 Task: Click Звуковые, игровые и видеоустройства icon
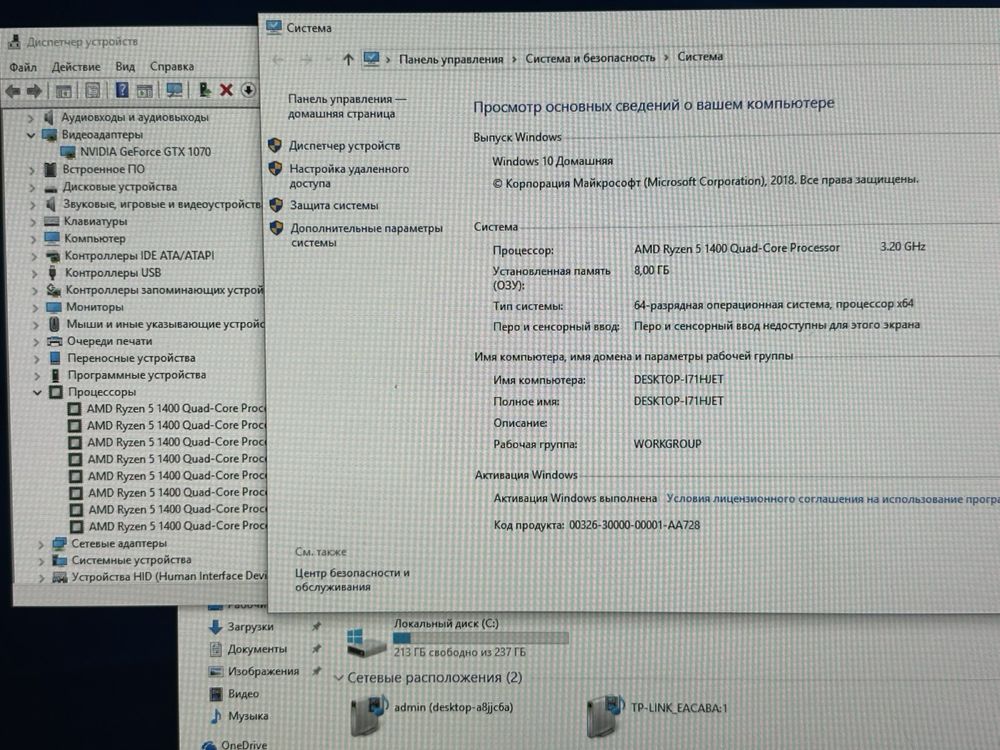click(51, 205)
